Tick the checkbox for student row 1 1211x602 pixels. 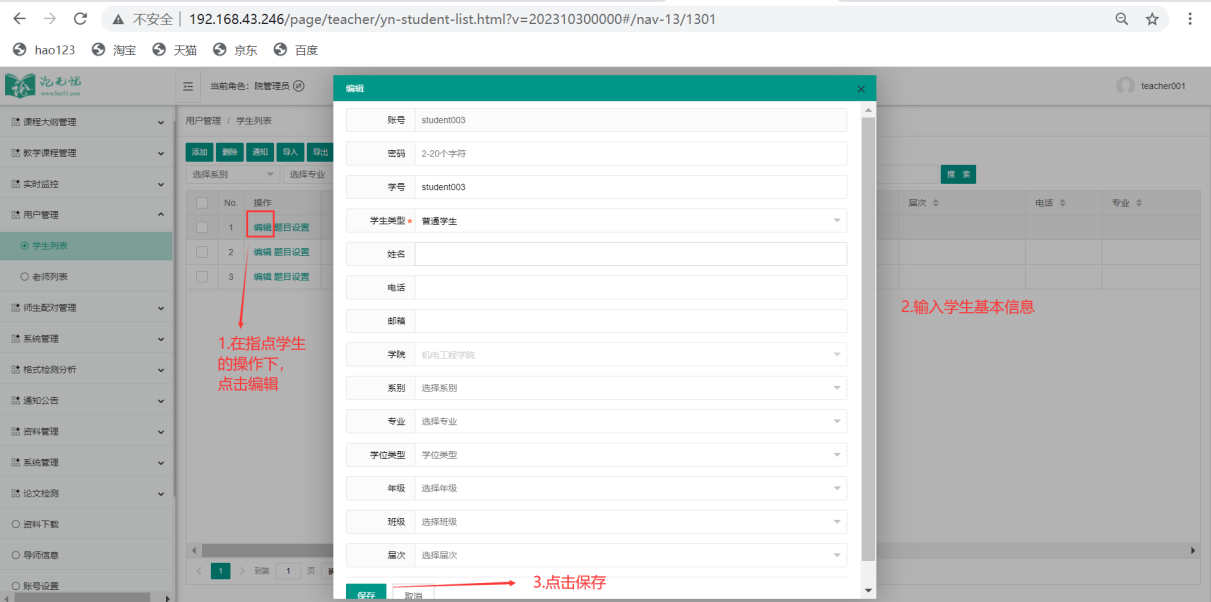pos(202,227)
